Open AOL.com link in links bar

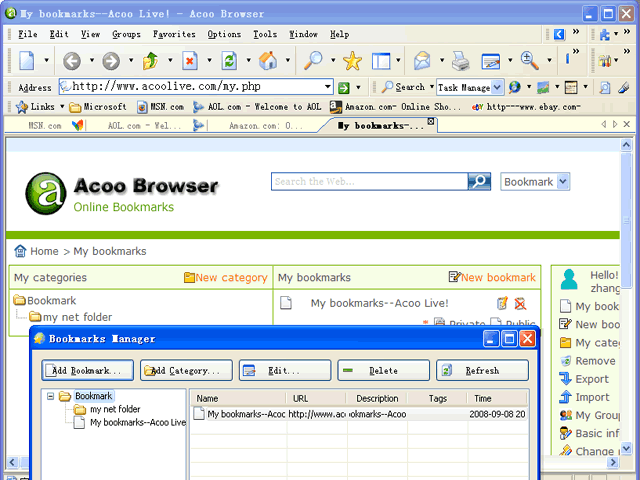(257, 107)
